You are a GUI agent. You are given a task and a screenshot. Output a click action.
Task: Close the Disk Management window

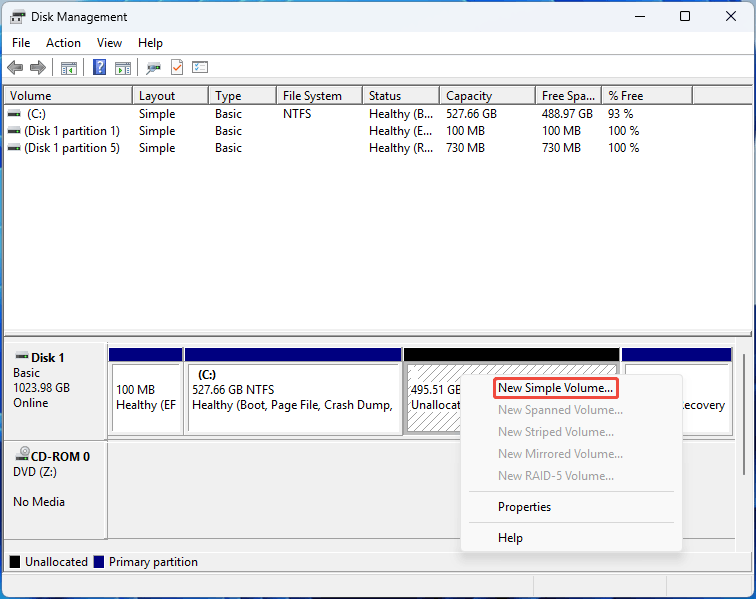pos(730,16)
